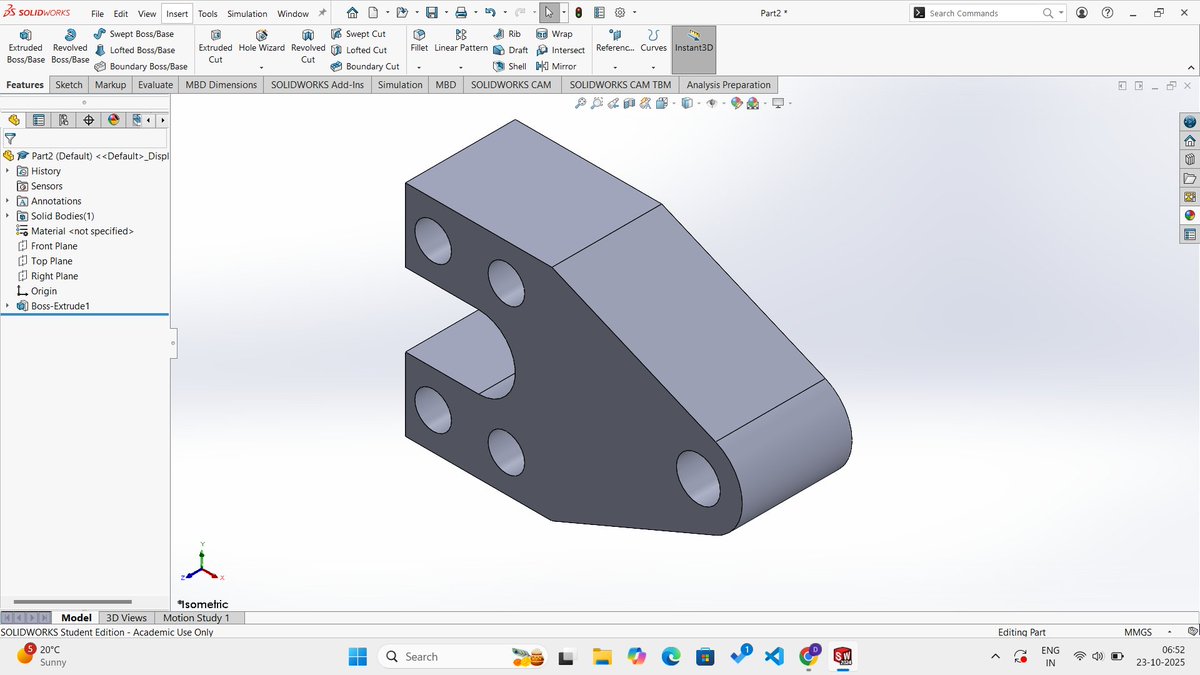
Task: Select Front Plane in feature tree
Action: tap(54, 246)
